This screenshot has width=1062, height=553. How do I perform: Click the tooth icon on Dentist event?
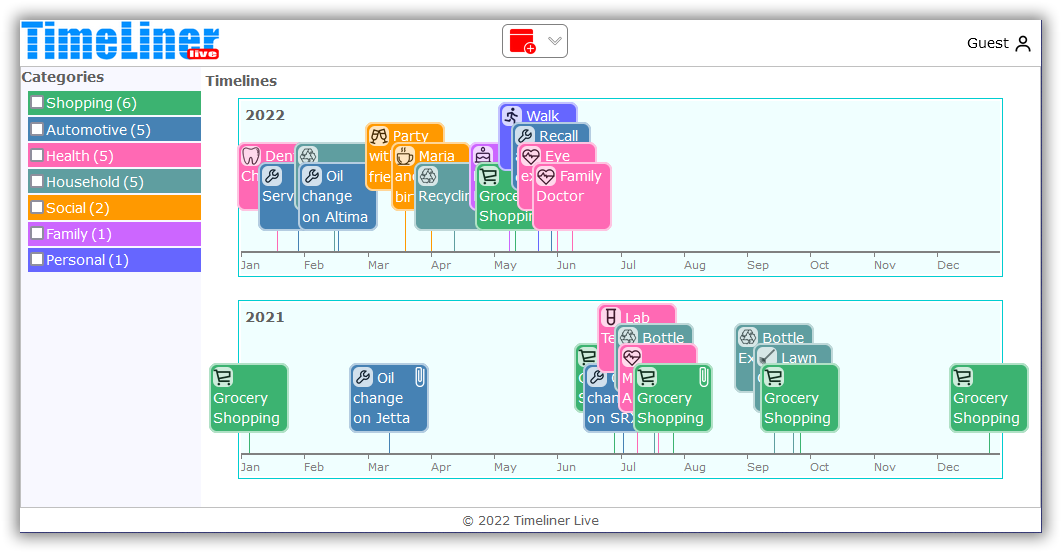[x=251, y=157]
